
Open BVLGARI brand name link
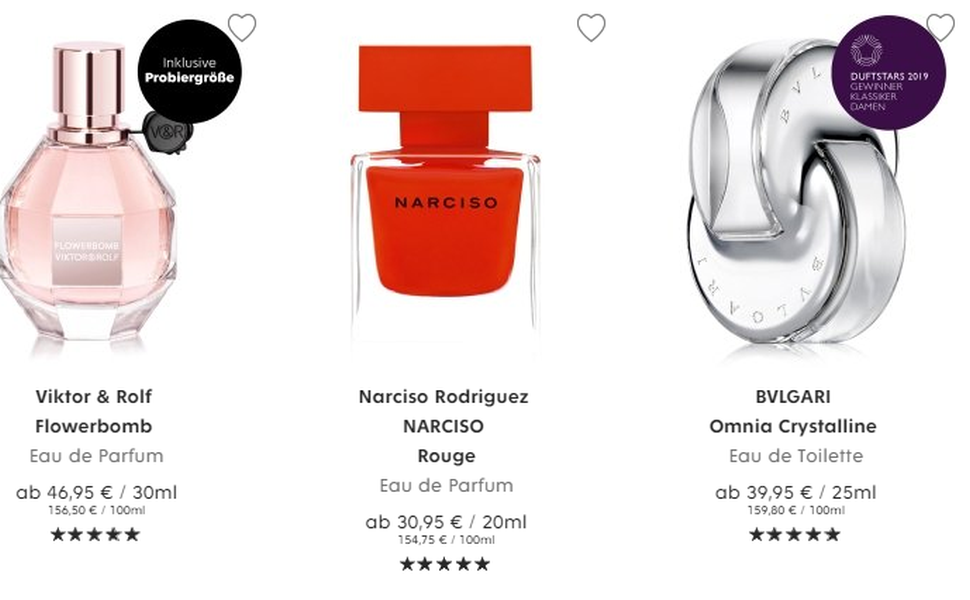[x=793, y=396]
